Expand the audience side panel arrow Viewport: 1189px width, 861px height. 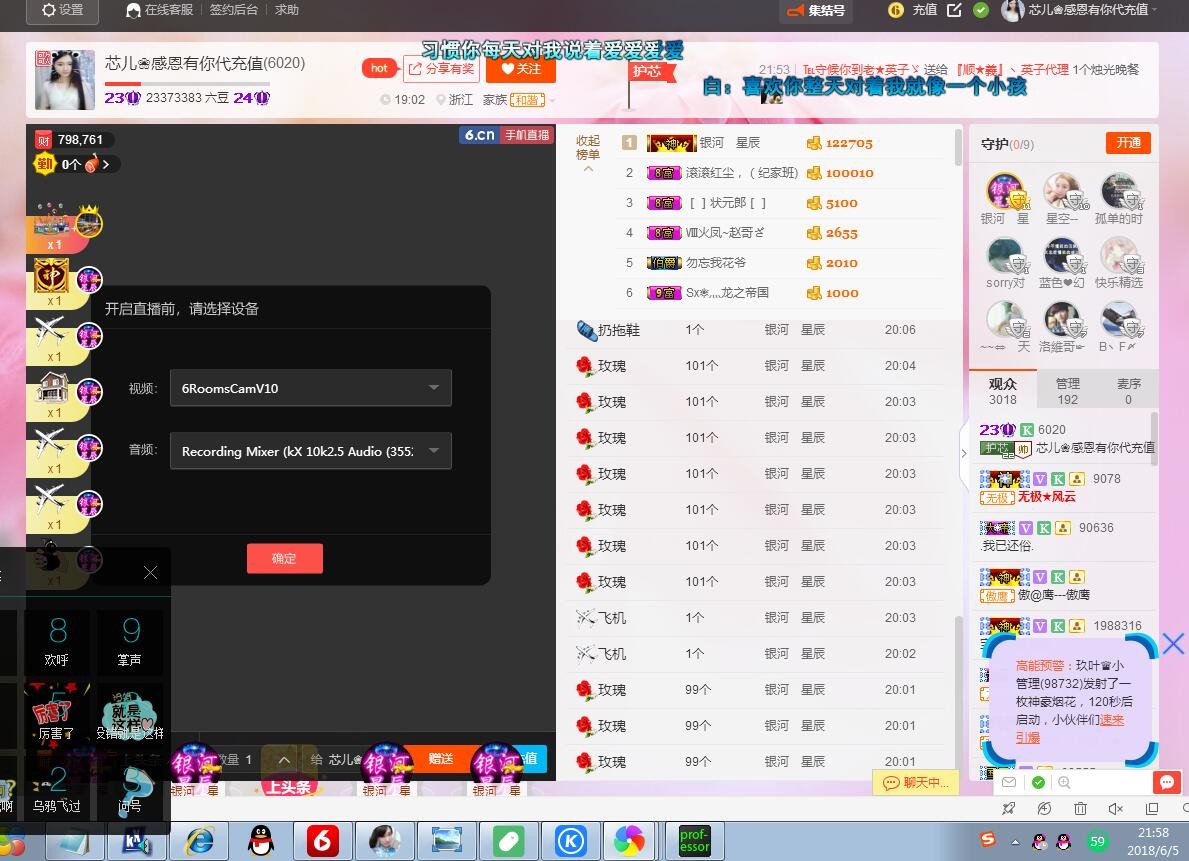tap(964, 453)
